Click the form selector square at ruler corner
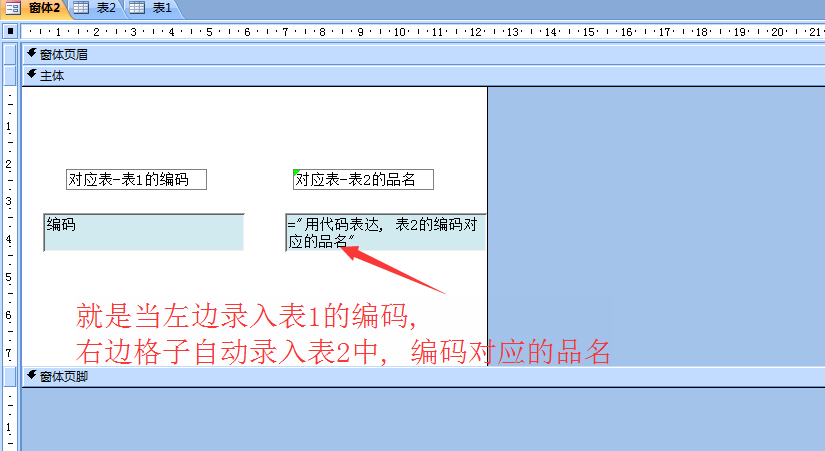 [x=10, y=32]
